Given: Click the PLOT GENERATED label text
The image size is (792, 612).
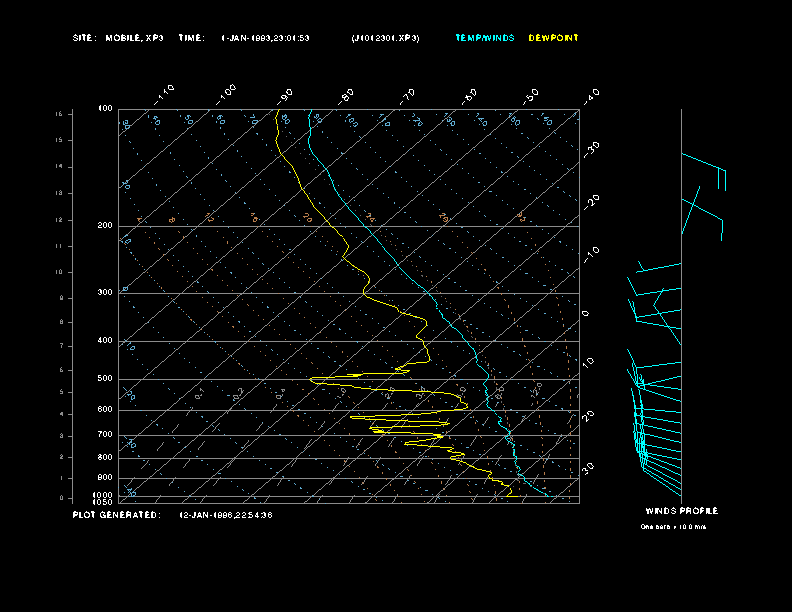Looking at the screenshot, I should (x=116, y=515).
